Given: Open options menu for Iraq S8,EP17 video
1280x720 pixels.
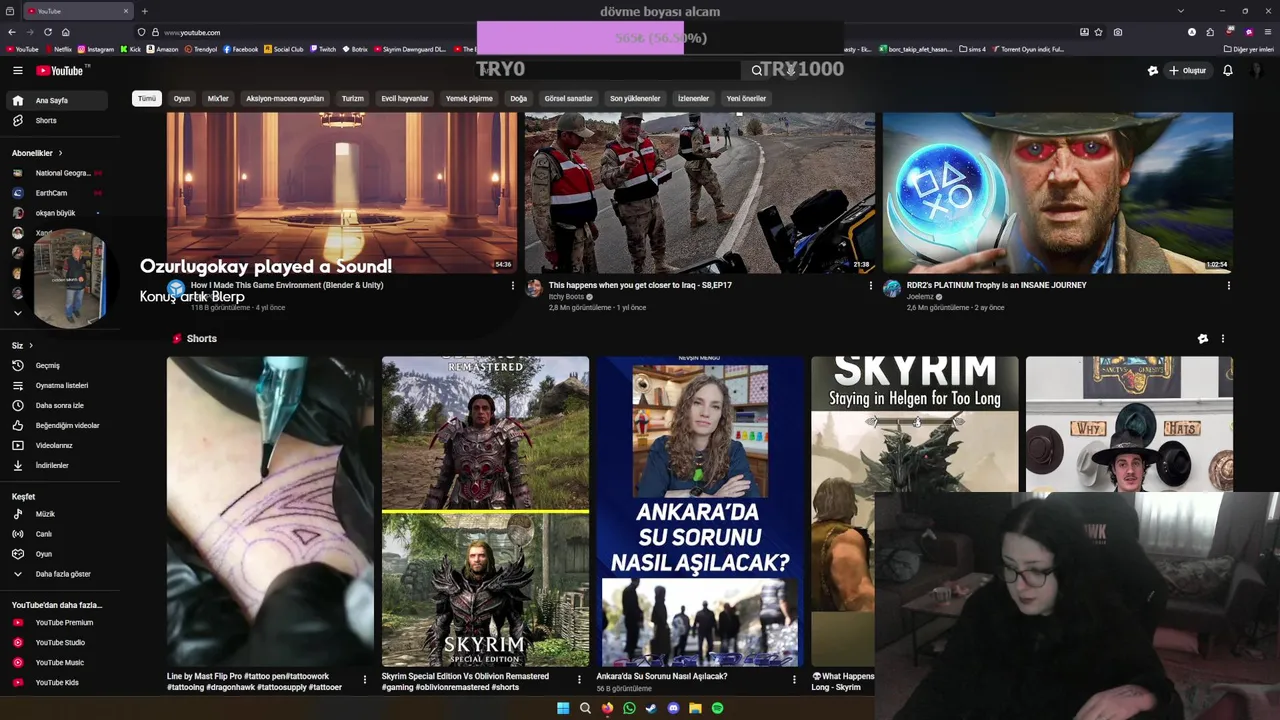Looking at the screenshot, I should pos(870,285).
